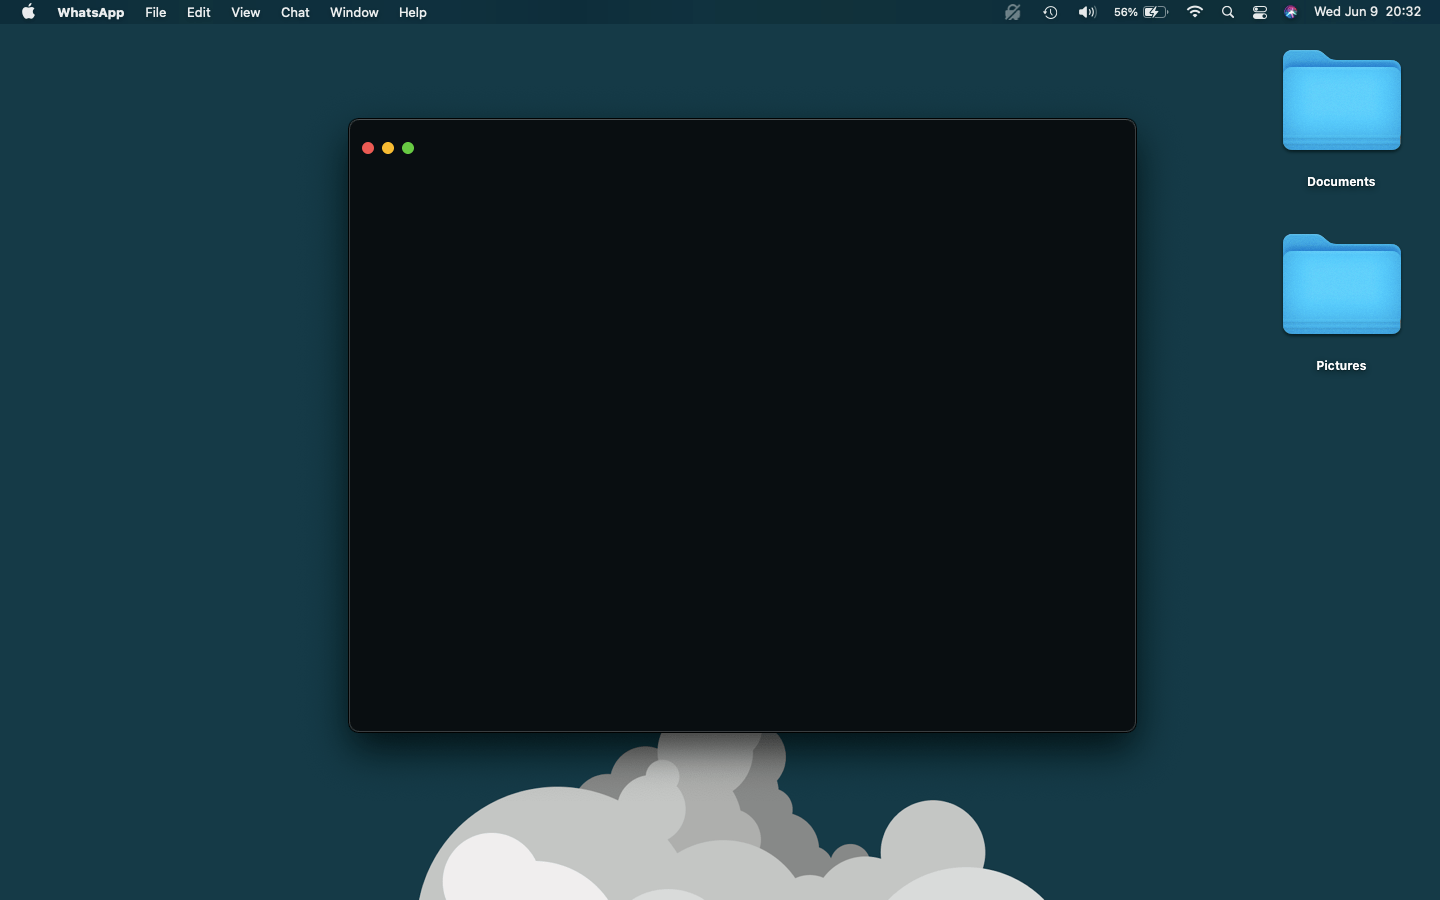
Task: Open the View menu
Action: [245, 12]
